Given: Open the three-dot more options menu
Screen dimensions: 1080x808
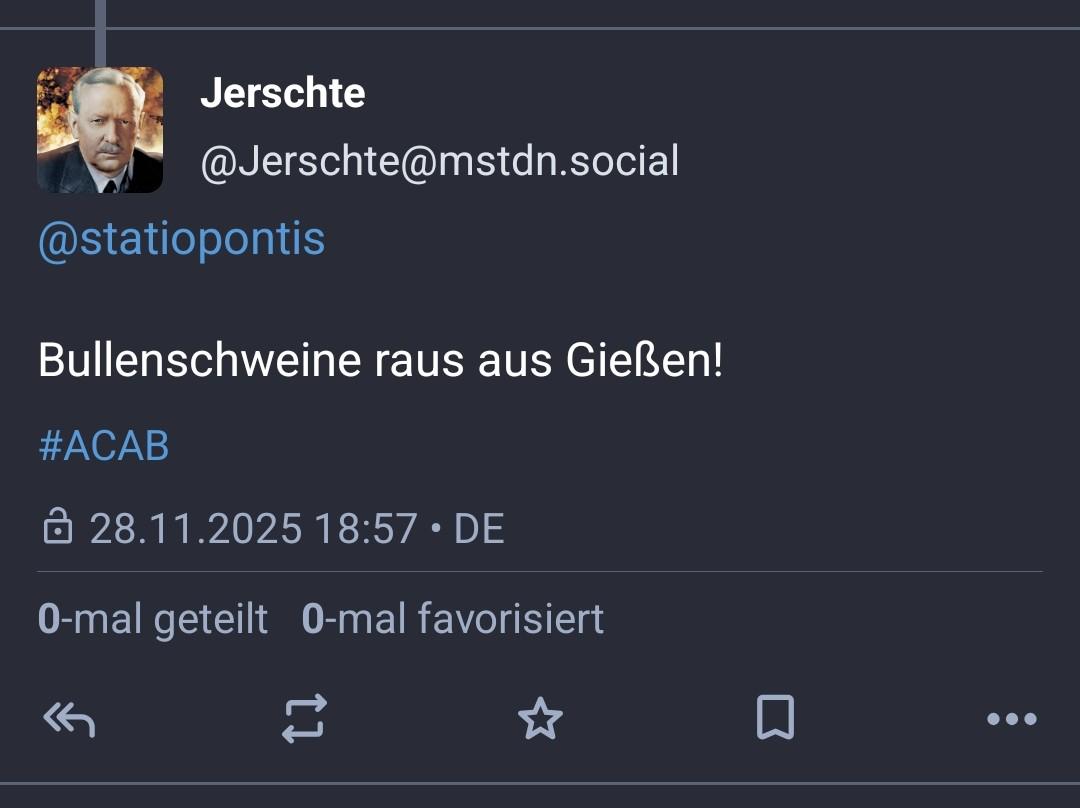Looking at the screenshot, I should (1011, 719).
